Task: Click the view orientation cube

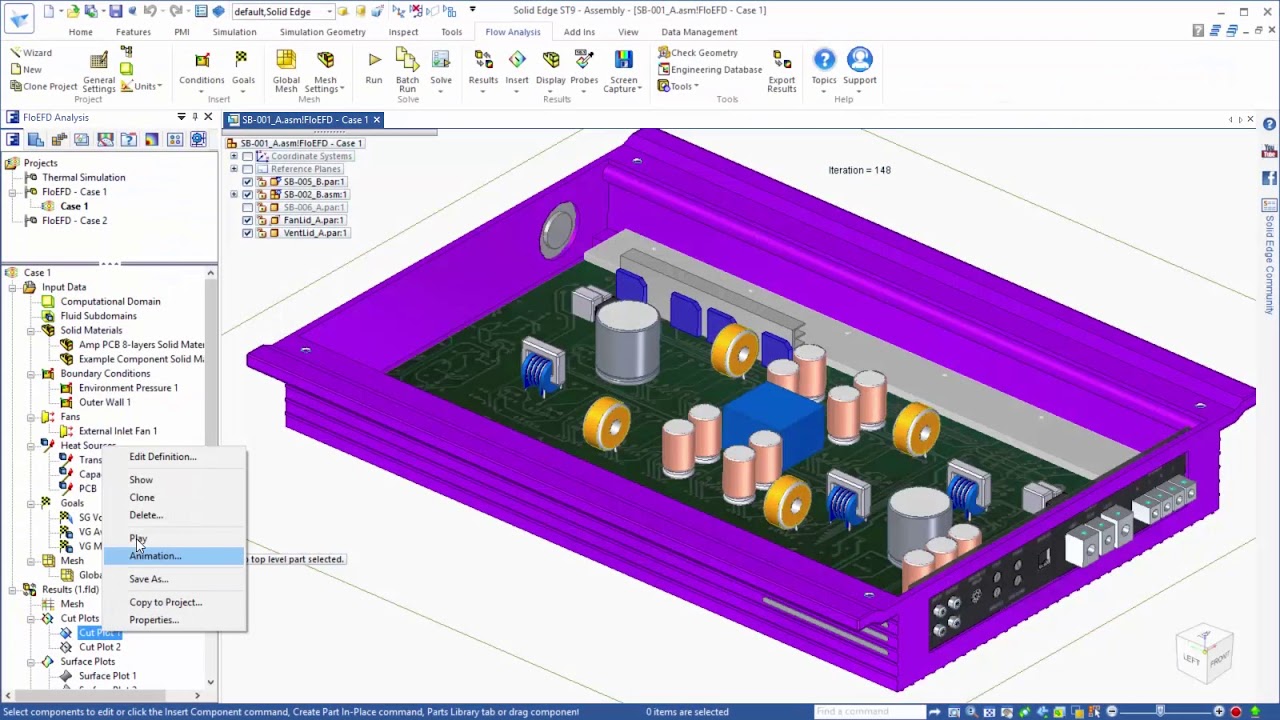Action: point(1204,654)
